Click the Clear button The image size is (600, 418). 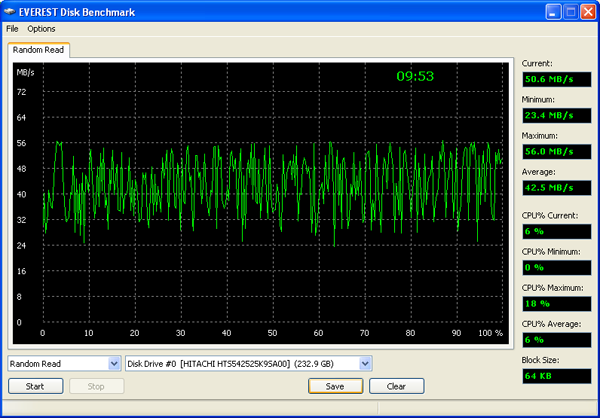point(396,386)
